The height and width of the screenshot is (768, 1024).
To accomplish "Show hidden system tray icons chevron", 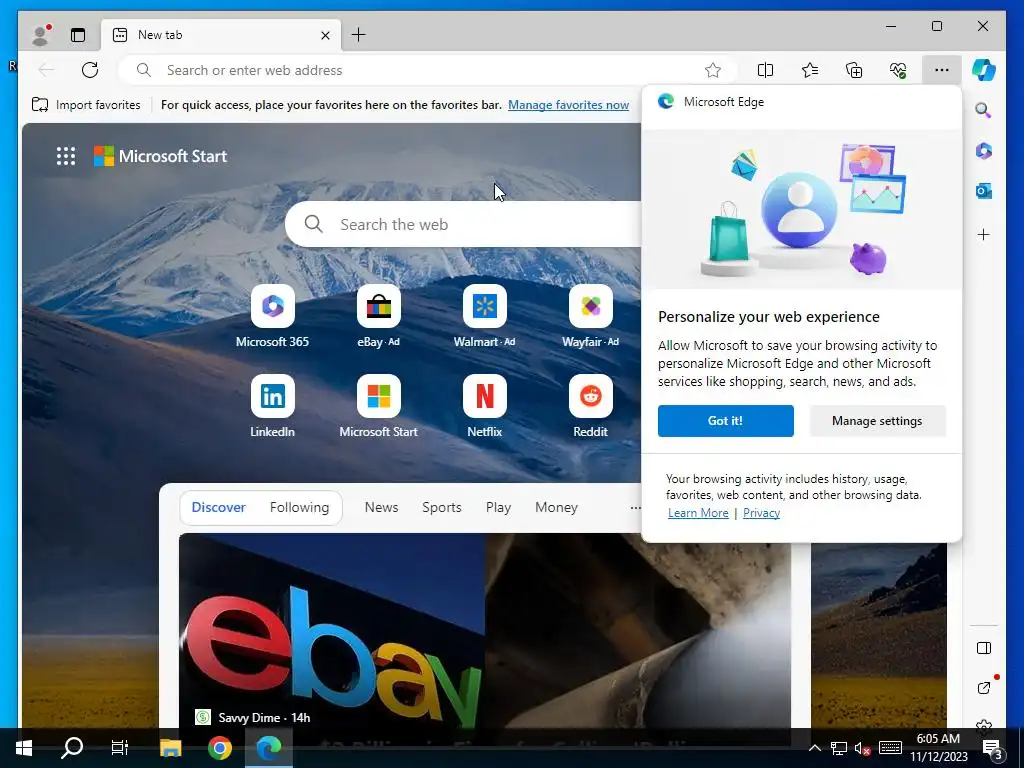I will coord(814,748).
